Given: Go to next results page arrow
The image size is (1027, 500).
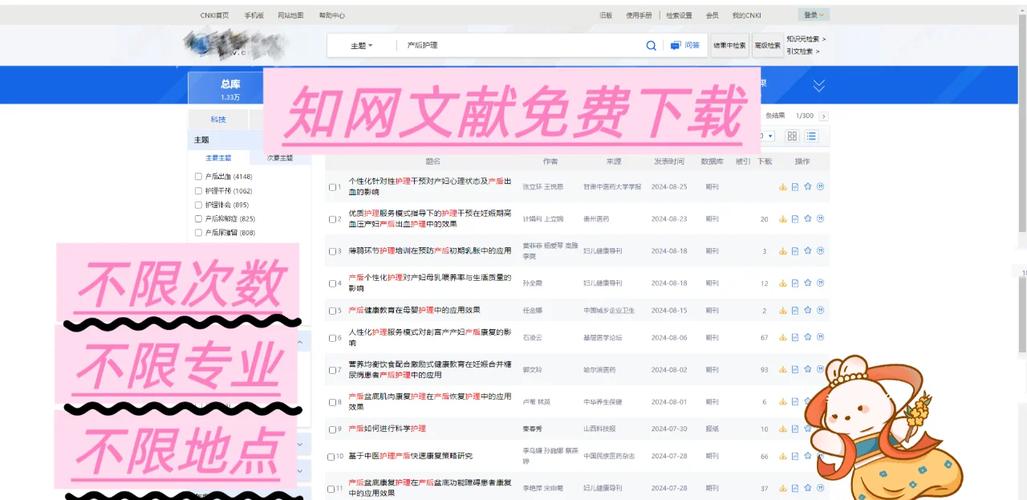Looking at the screenshot, I should click(823, 116).
